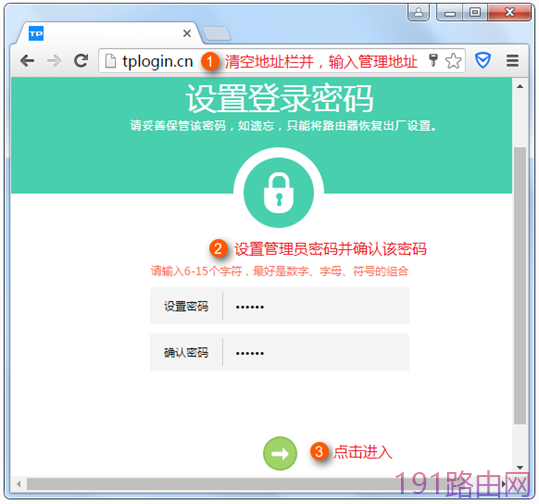Click the user profile icon in title bar

coord(418,13)
